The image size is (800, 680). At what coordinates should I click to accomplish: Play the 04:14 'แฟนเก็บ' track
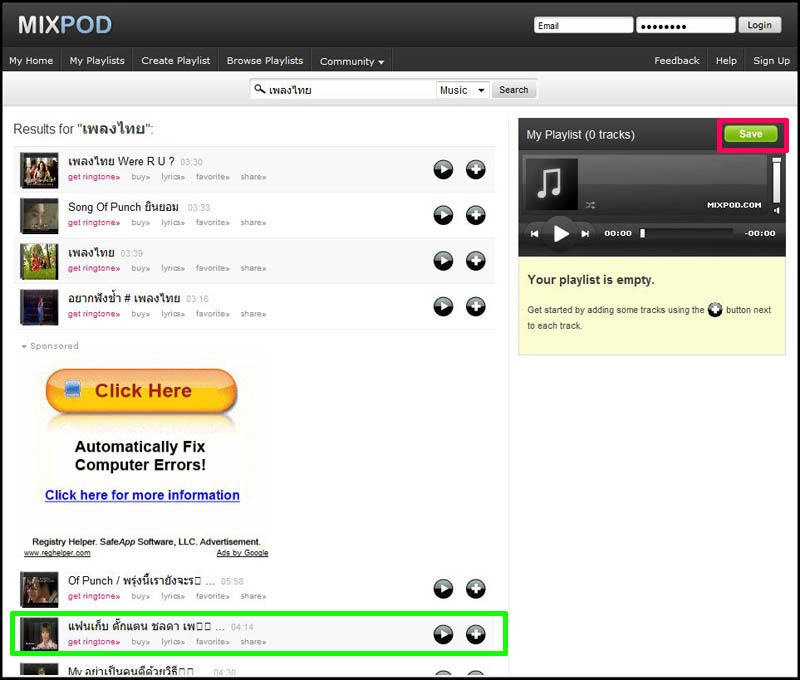(443, 634)
